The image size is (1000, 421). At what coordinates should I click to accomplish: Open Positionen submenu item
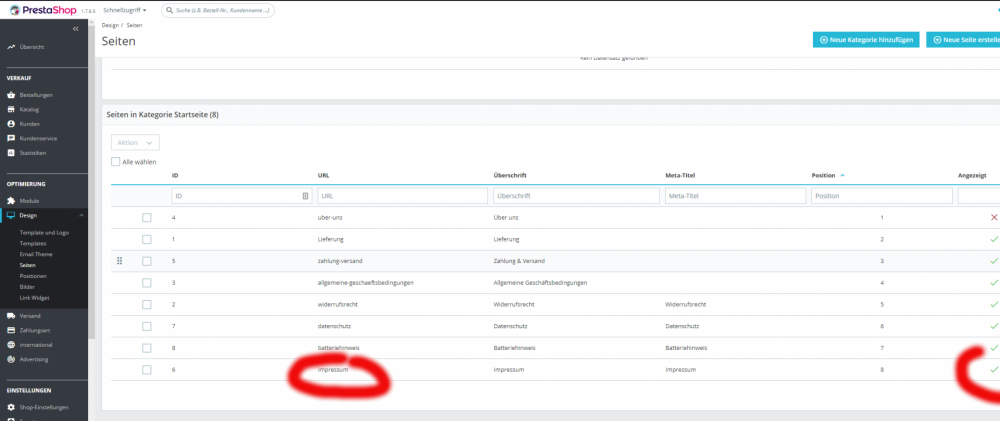tap(33, 276)
